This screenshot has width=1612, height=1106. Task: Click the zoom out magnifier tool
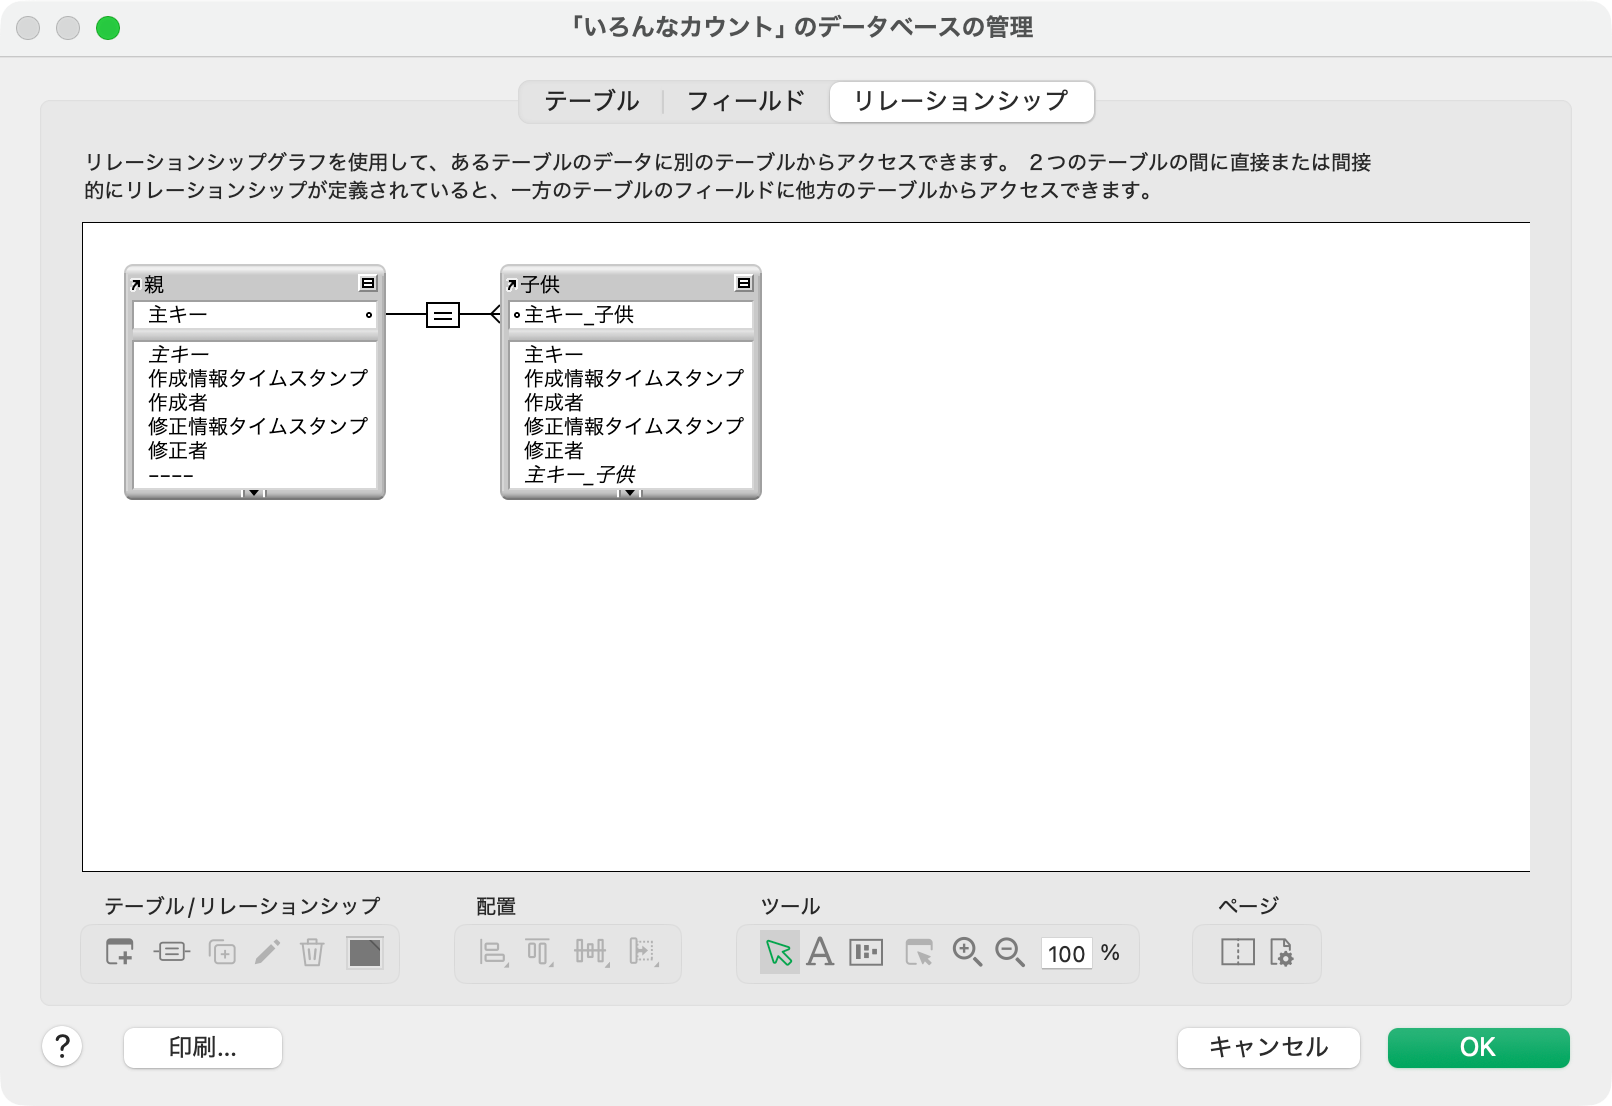pyautogui.click(x=1010, y=952)
